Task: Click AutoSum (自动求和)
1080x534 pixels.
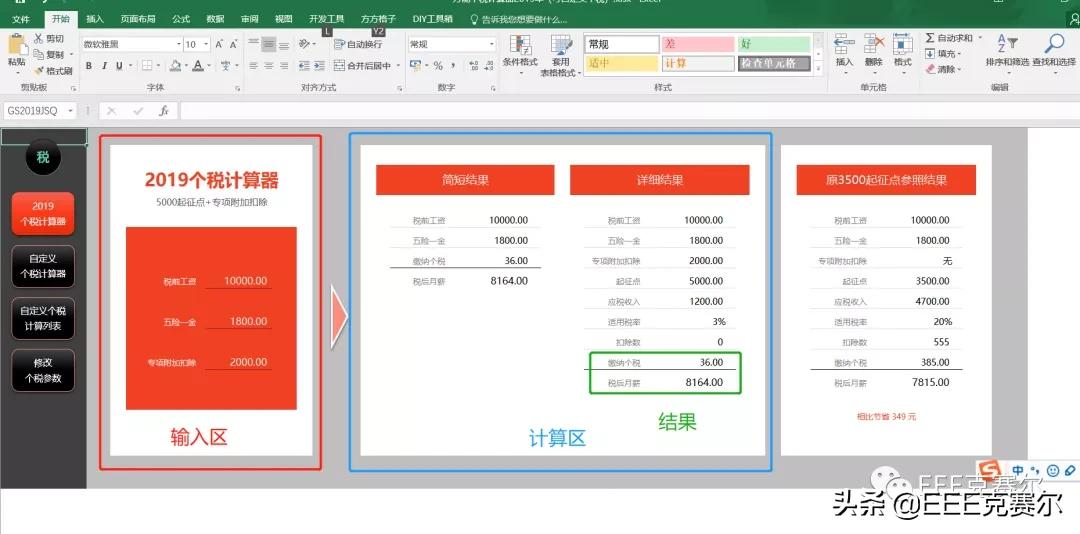Action: [951, 38]
